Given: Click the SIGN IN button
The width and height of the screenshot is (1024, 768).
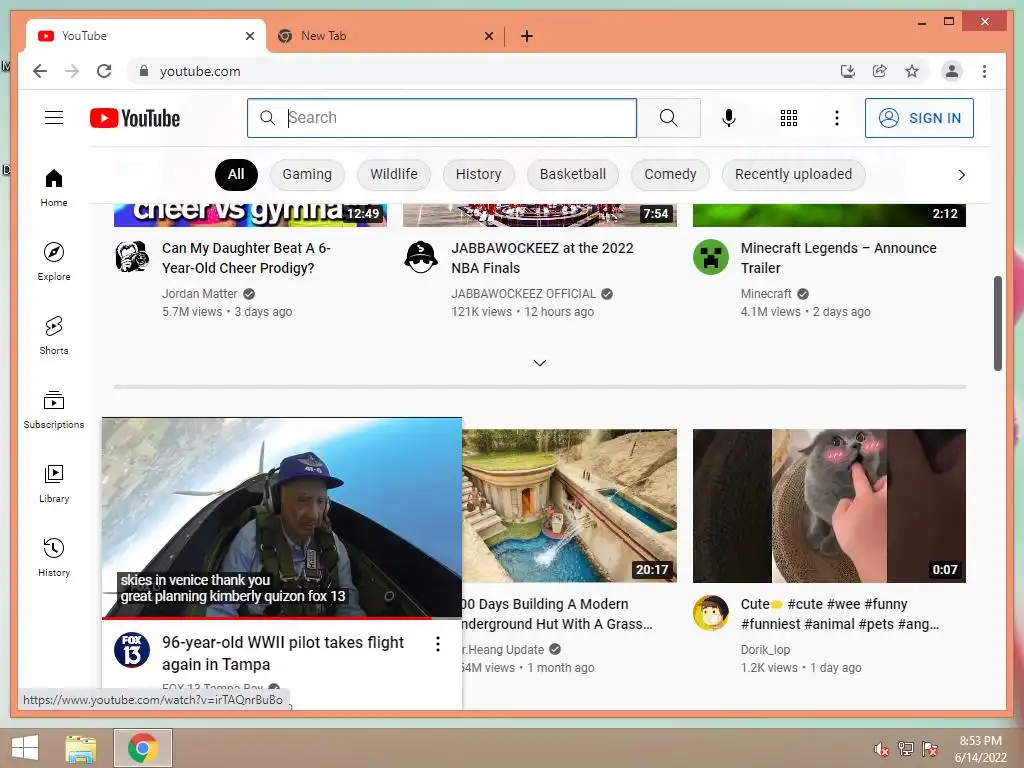Looking at the screenshot, I should click(x=919, y=118).
